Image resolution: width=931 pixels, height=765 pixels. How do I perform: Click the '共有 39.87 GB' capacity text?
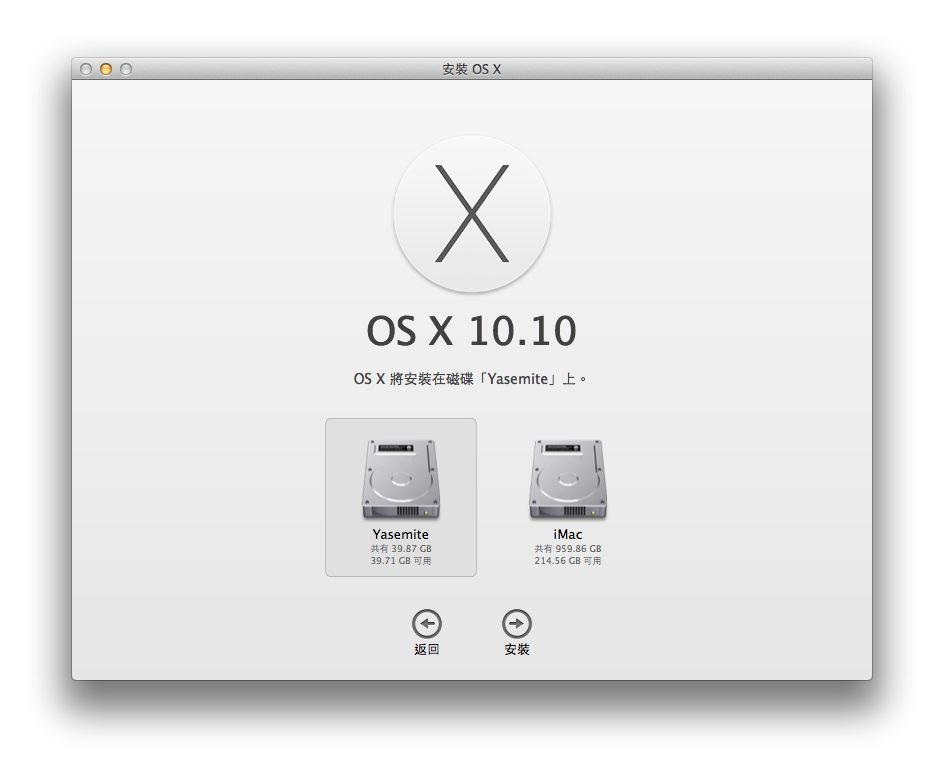tap(401, 548)
